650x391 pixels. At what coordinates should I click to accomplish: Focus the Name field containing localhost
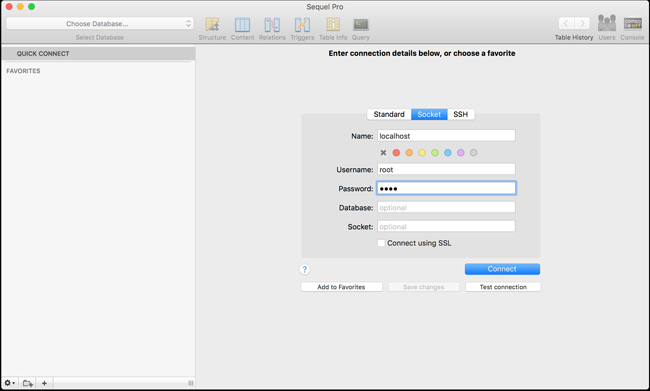(x=446, y=136)
